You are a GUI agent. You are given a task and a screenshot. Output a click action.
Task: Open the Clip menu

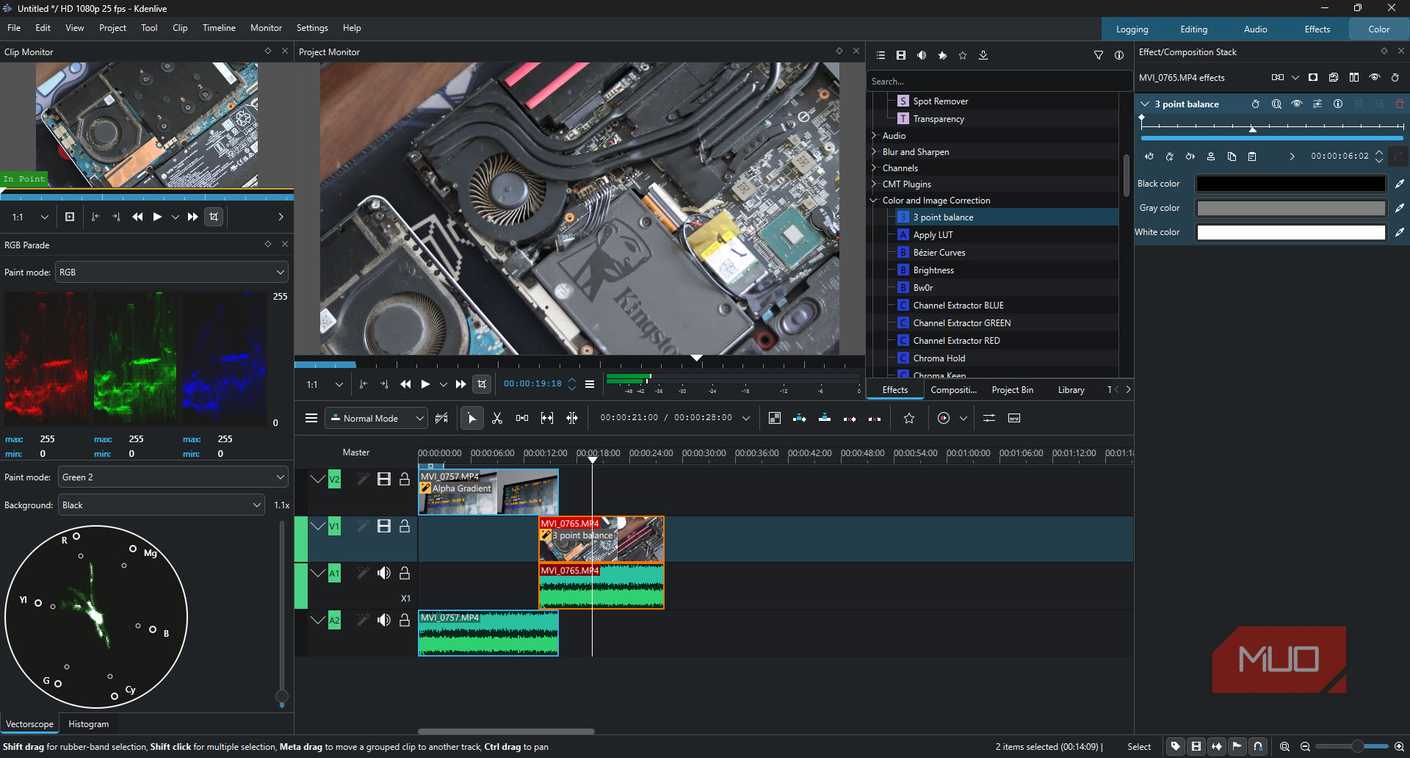(x=180, y=28)
